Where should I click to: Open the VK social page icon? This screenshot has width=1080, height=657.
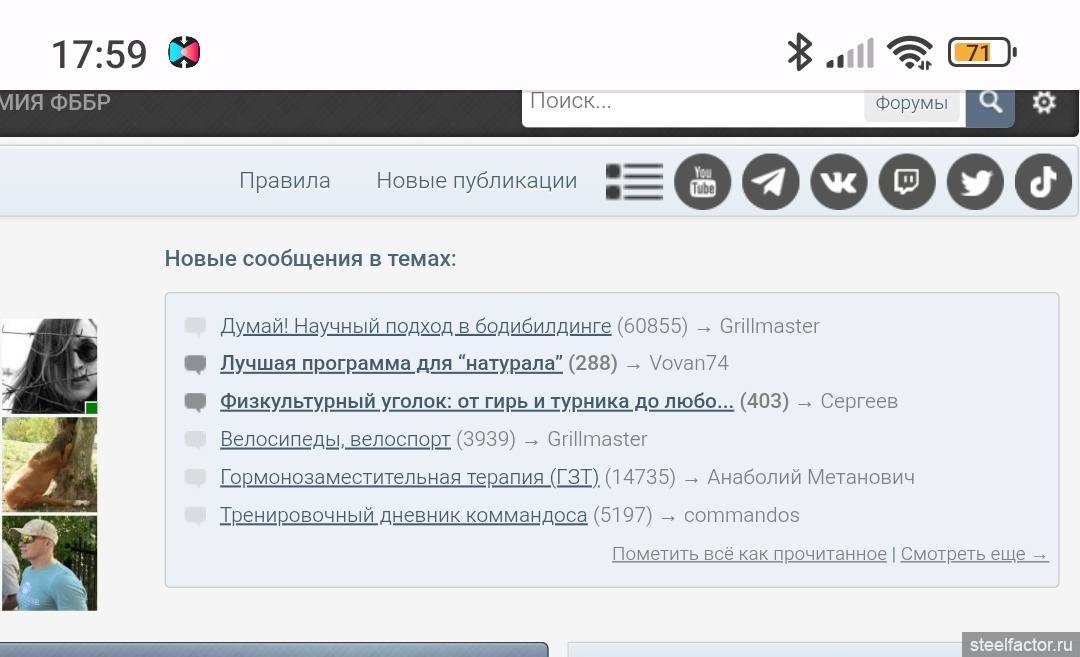pos(838,182)
